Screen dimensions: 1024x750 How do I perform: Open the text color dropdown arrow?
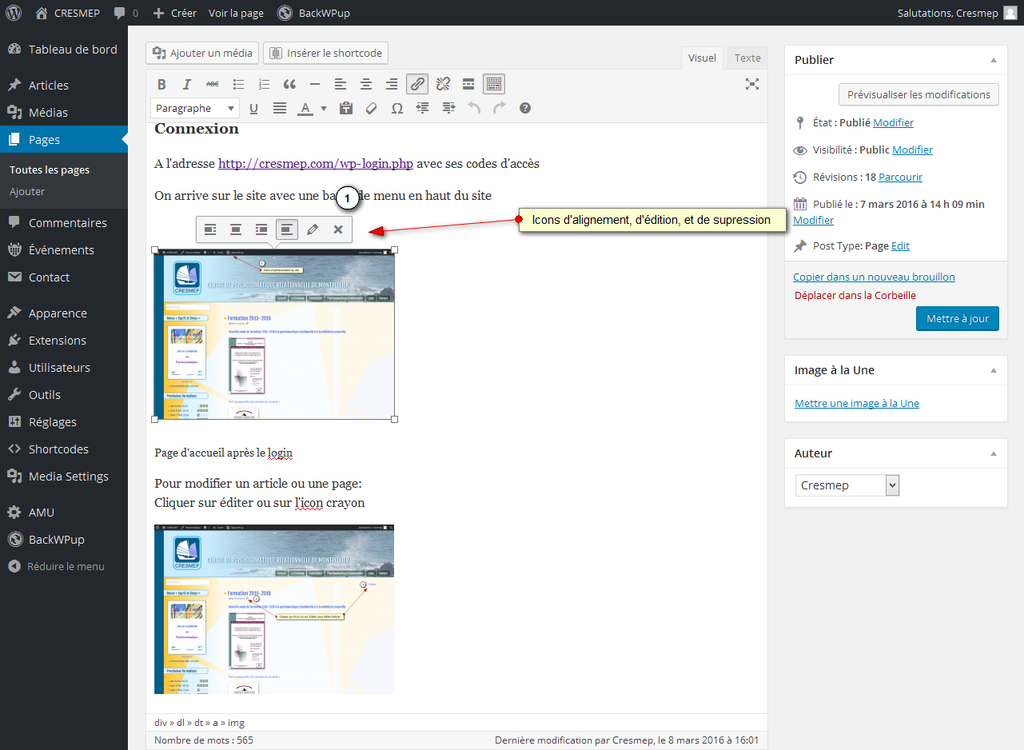pos(323,108)
